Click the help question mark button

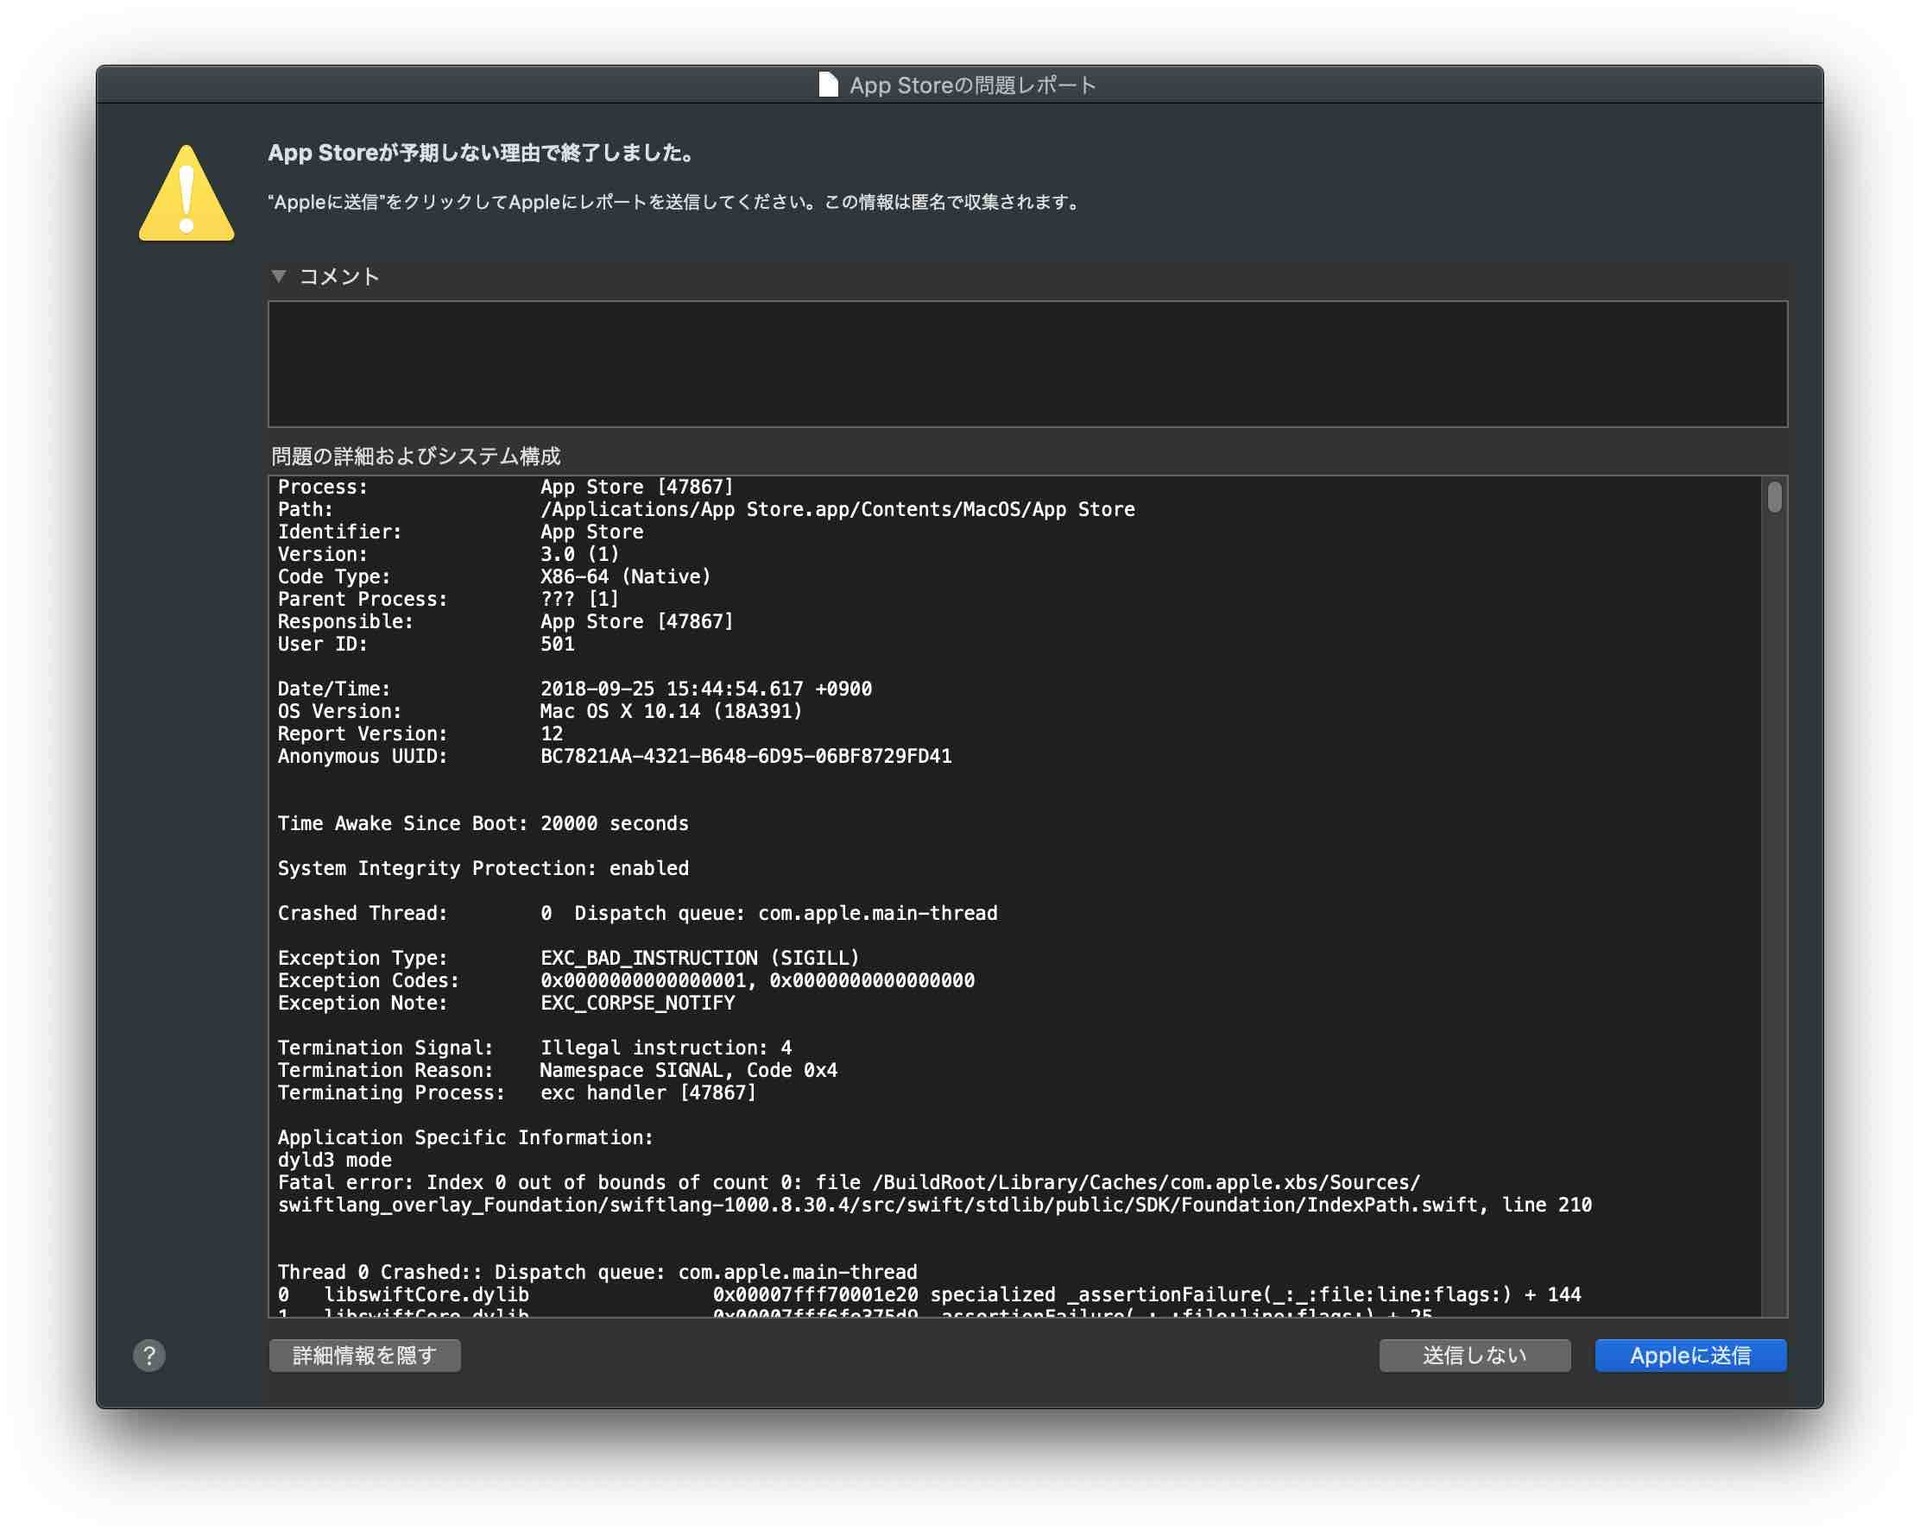149,1355
